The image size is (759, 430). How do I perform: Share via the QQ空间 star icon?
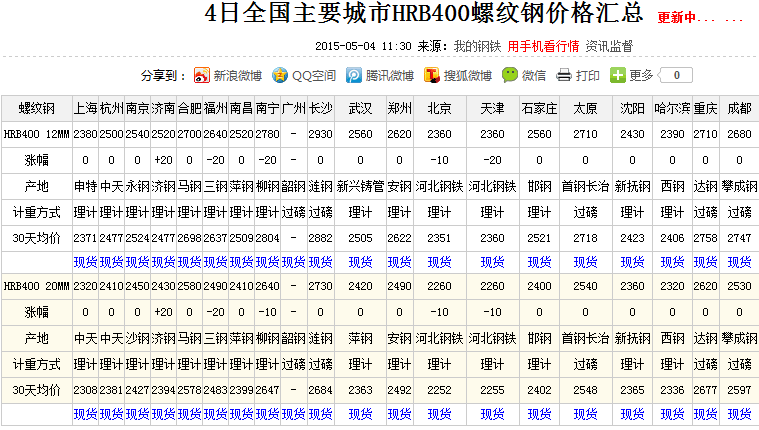tap(280, 76)
